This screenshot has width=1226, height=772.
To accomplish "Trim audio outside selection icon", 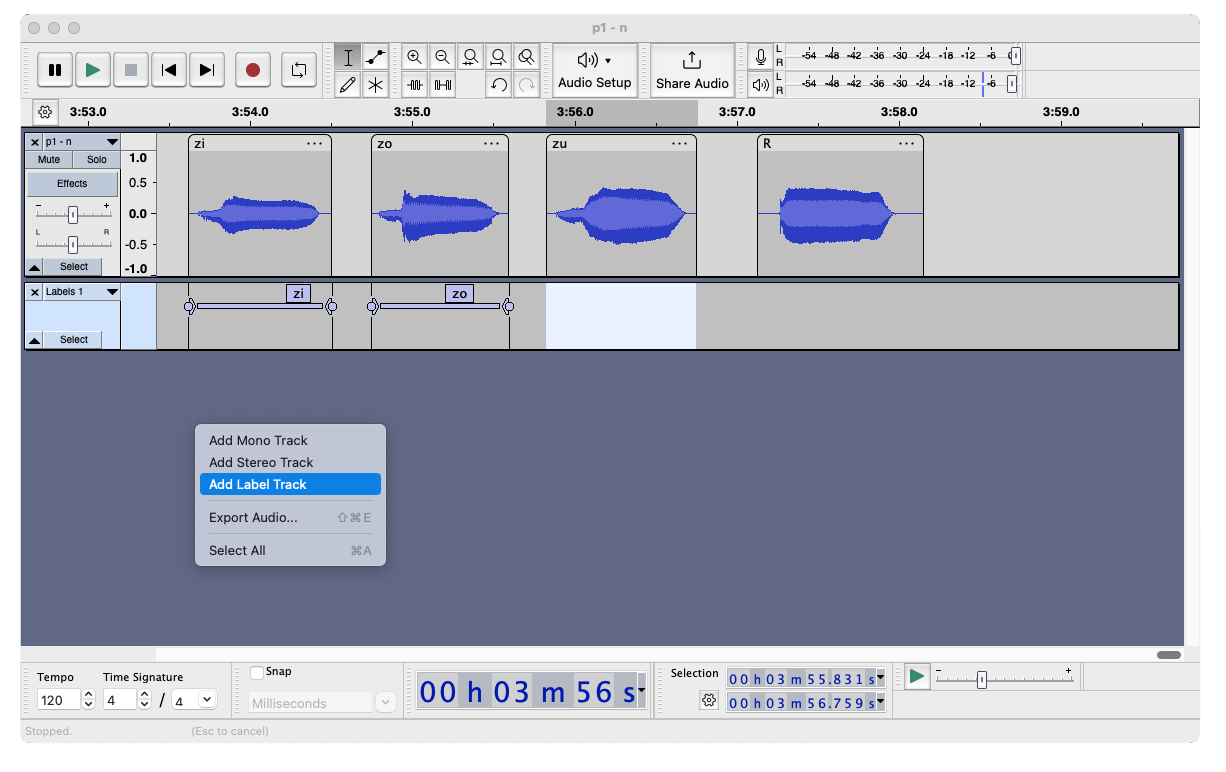I will pos(415,85).
